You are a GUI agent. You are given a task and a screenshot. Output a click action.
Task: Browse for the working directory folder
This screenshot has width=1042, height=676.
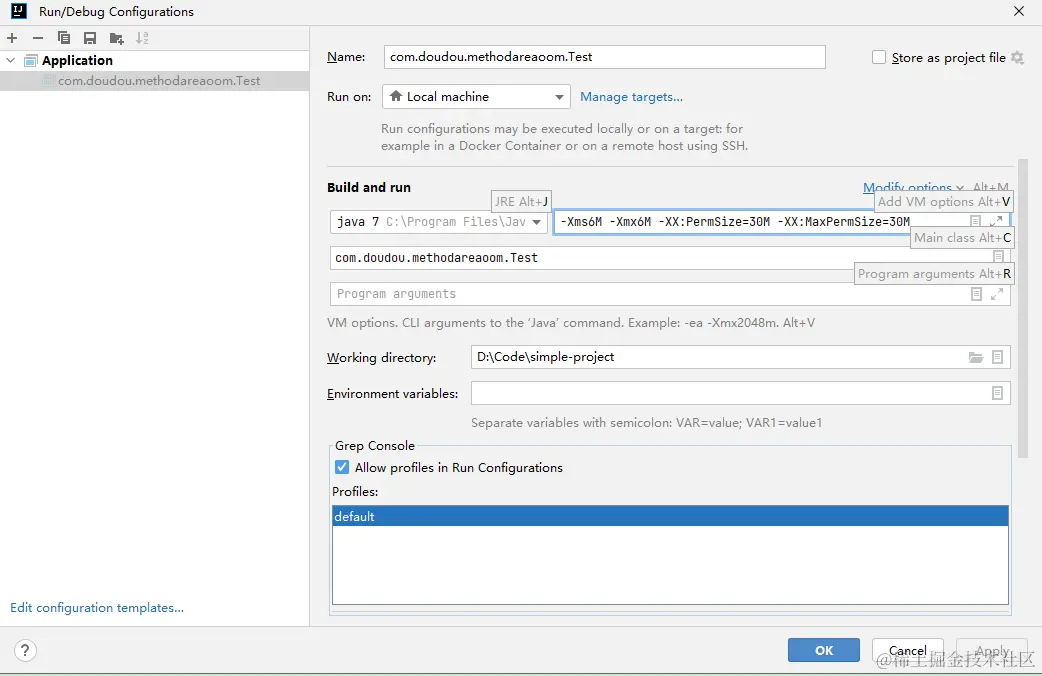click(x=976, y=357)
